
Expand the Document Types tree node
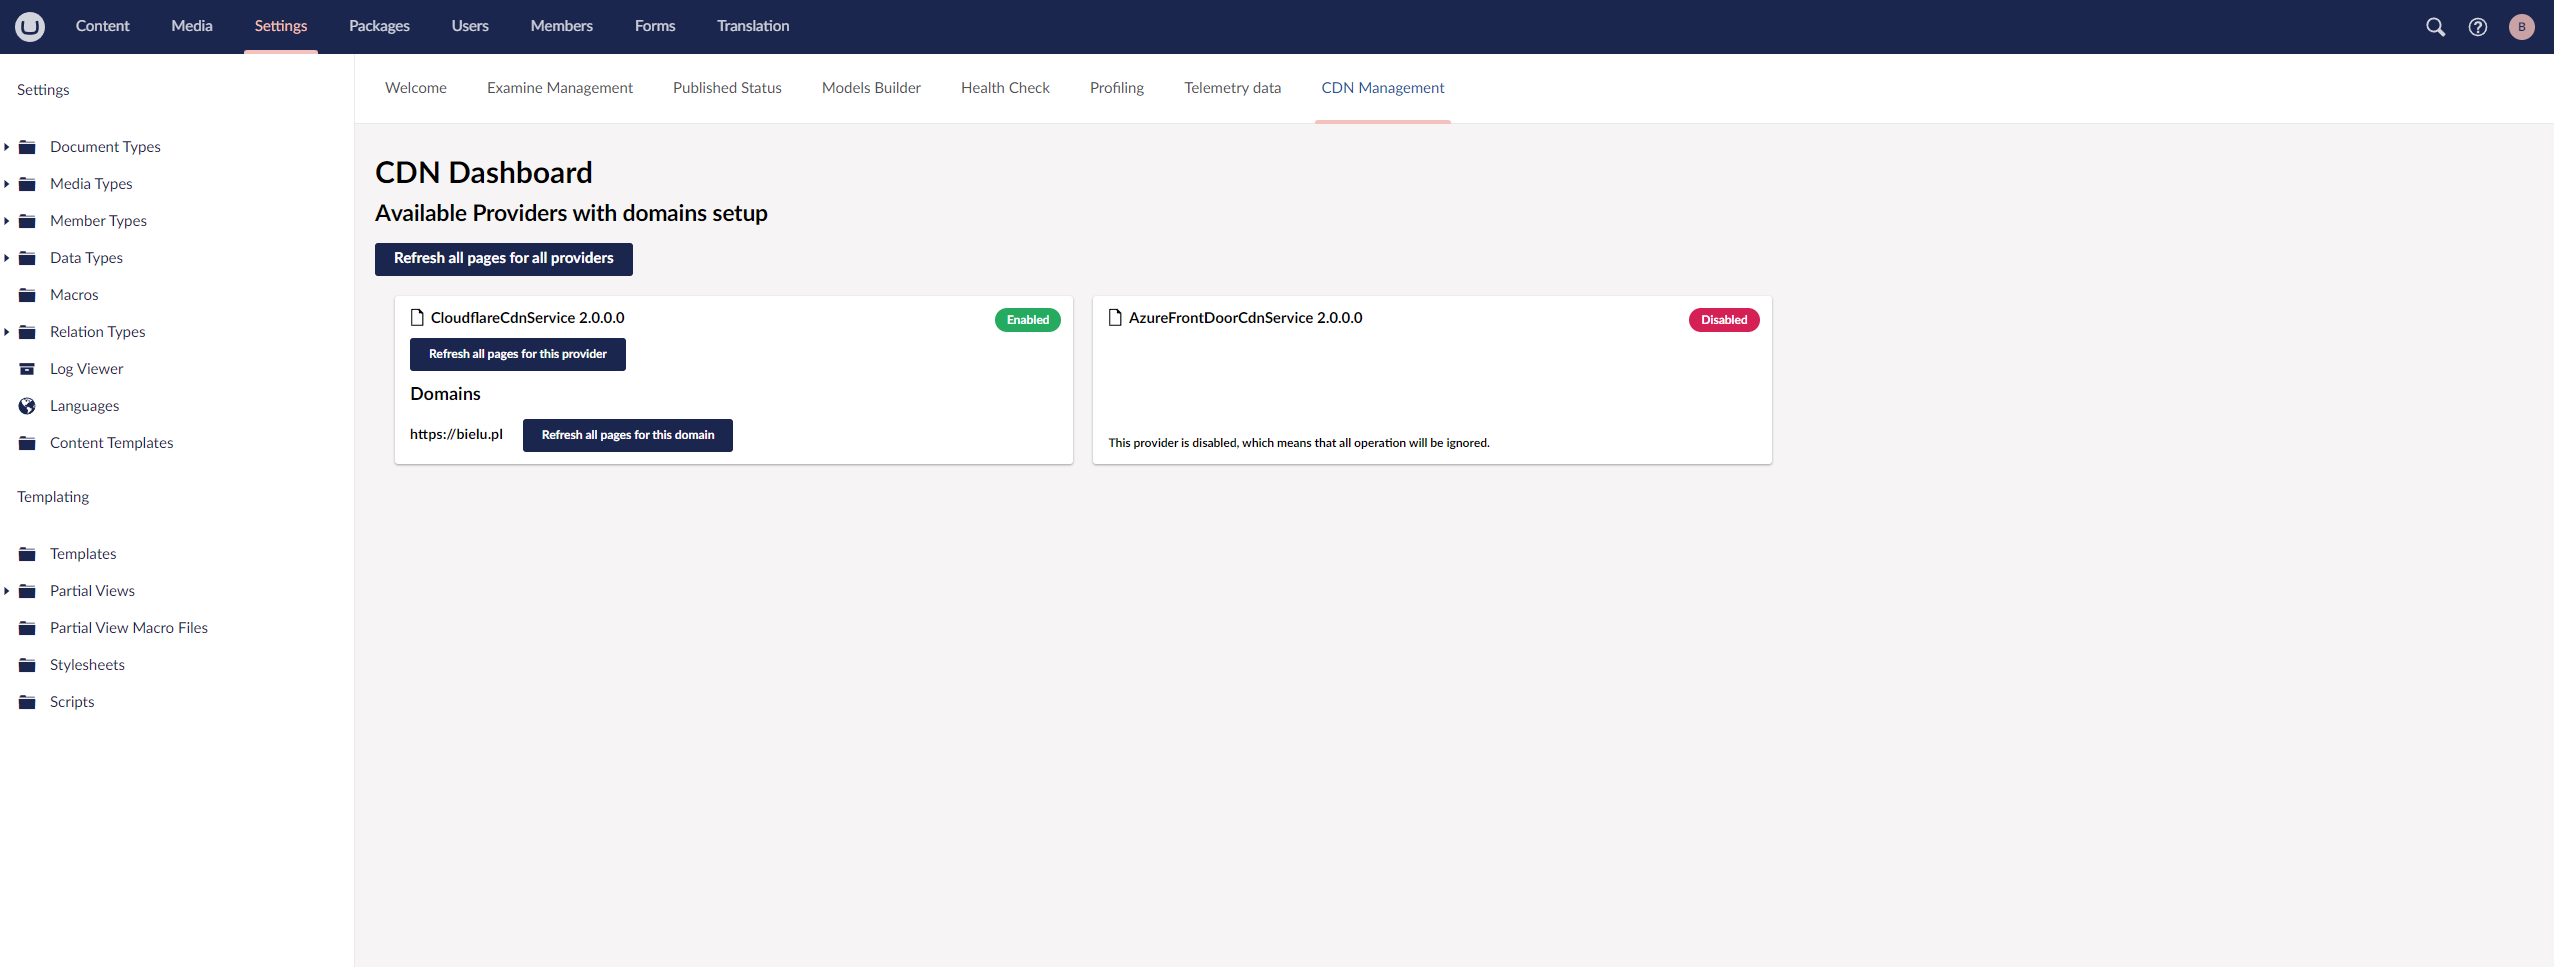click(x=7, y=147)
